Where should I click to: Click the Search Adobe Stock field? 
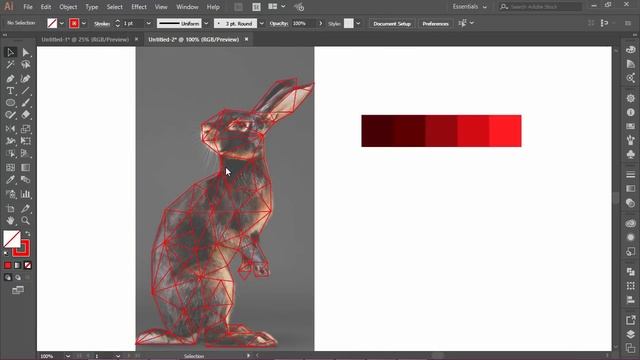[541, 7]
